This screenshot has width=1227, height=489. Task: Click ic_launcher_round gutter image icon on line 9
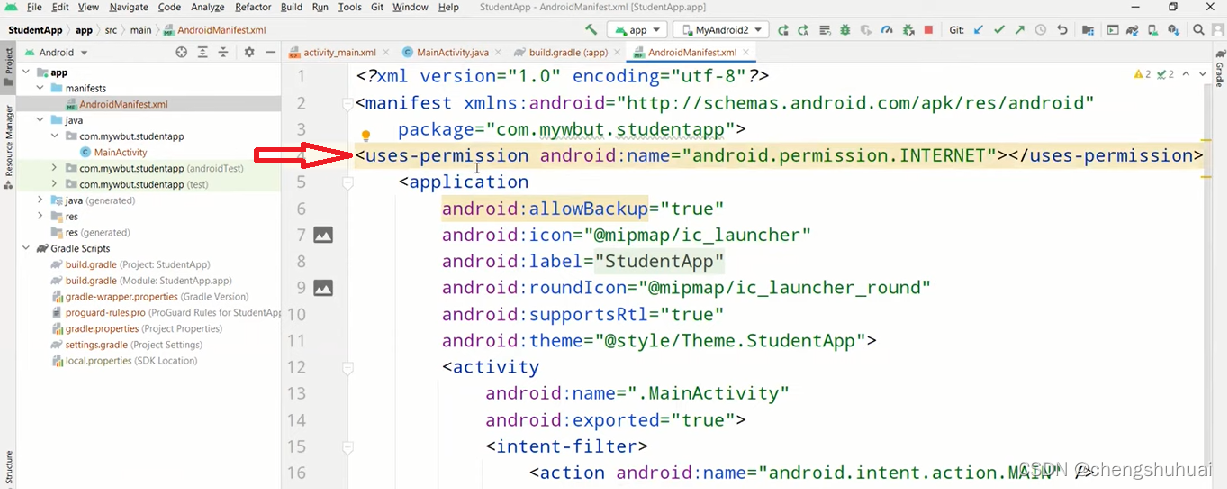point(323,288)
